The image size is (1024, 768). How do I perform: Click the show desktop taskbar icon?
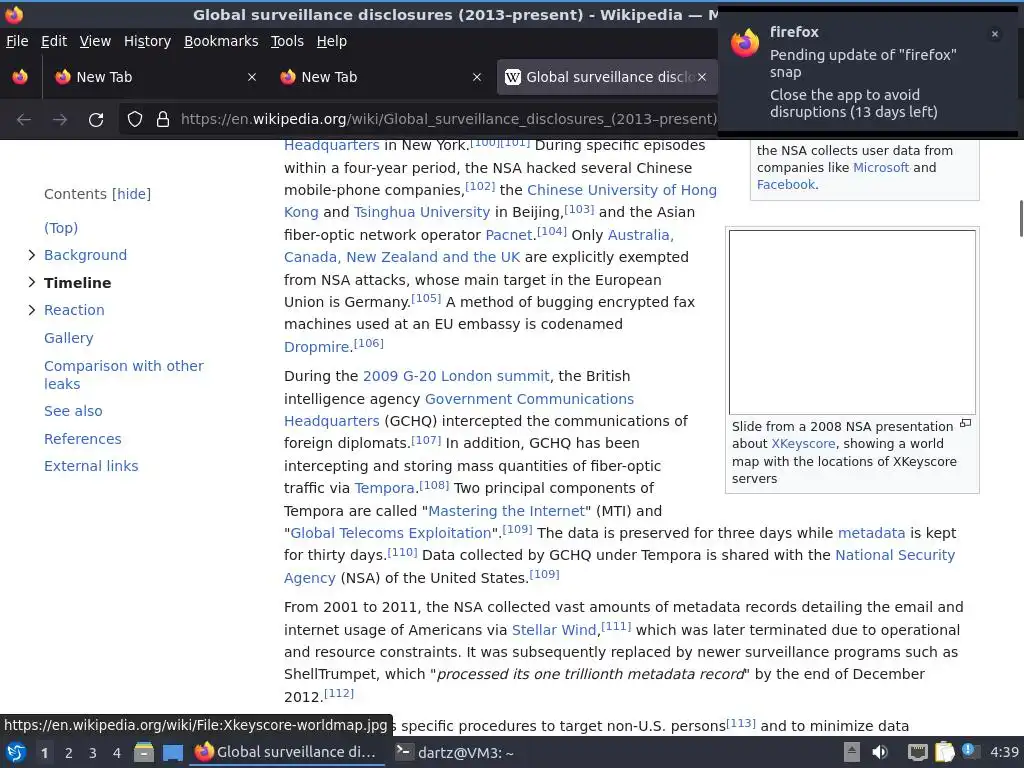[x=173, y=752]
